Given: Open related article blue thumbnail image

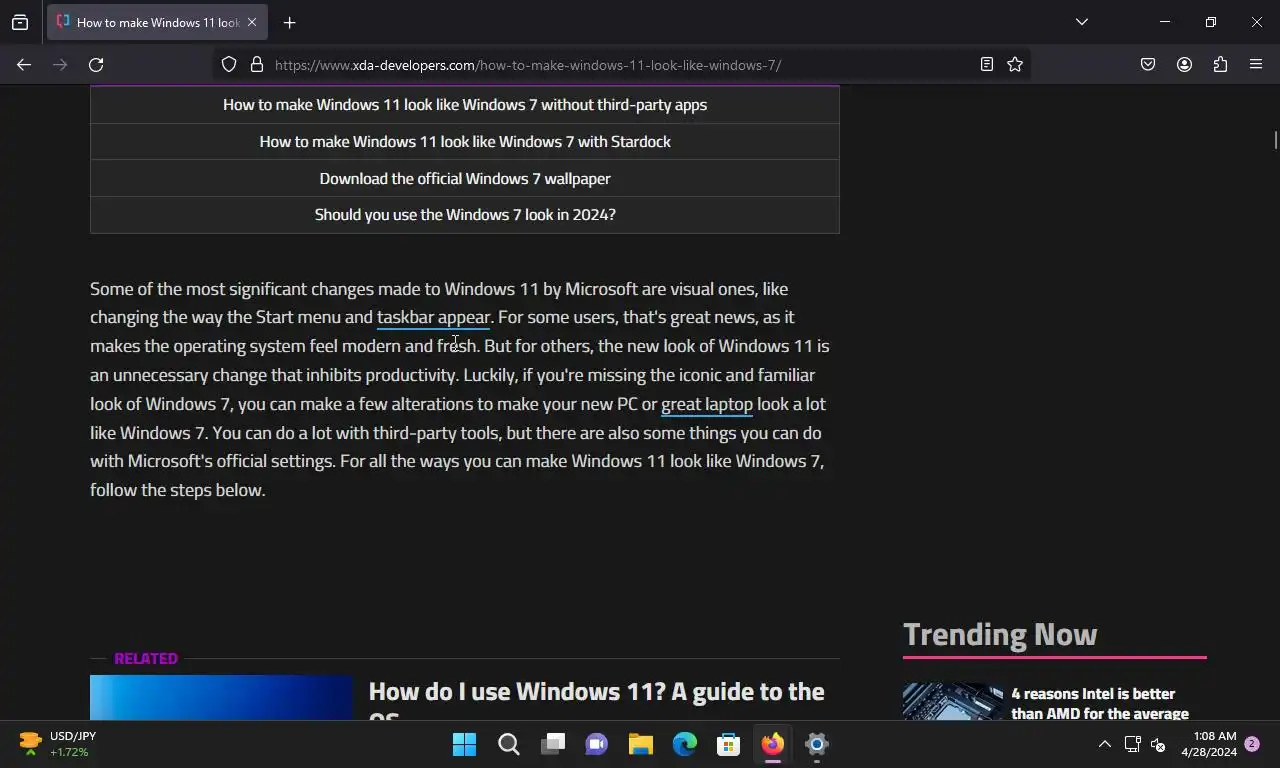Looking at the screenshot, I should (221, 698).
